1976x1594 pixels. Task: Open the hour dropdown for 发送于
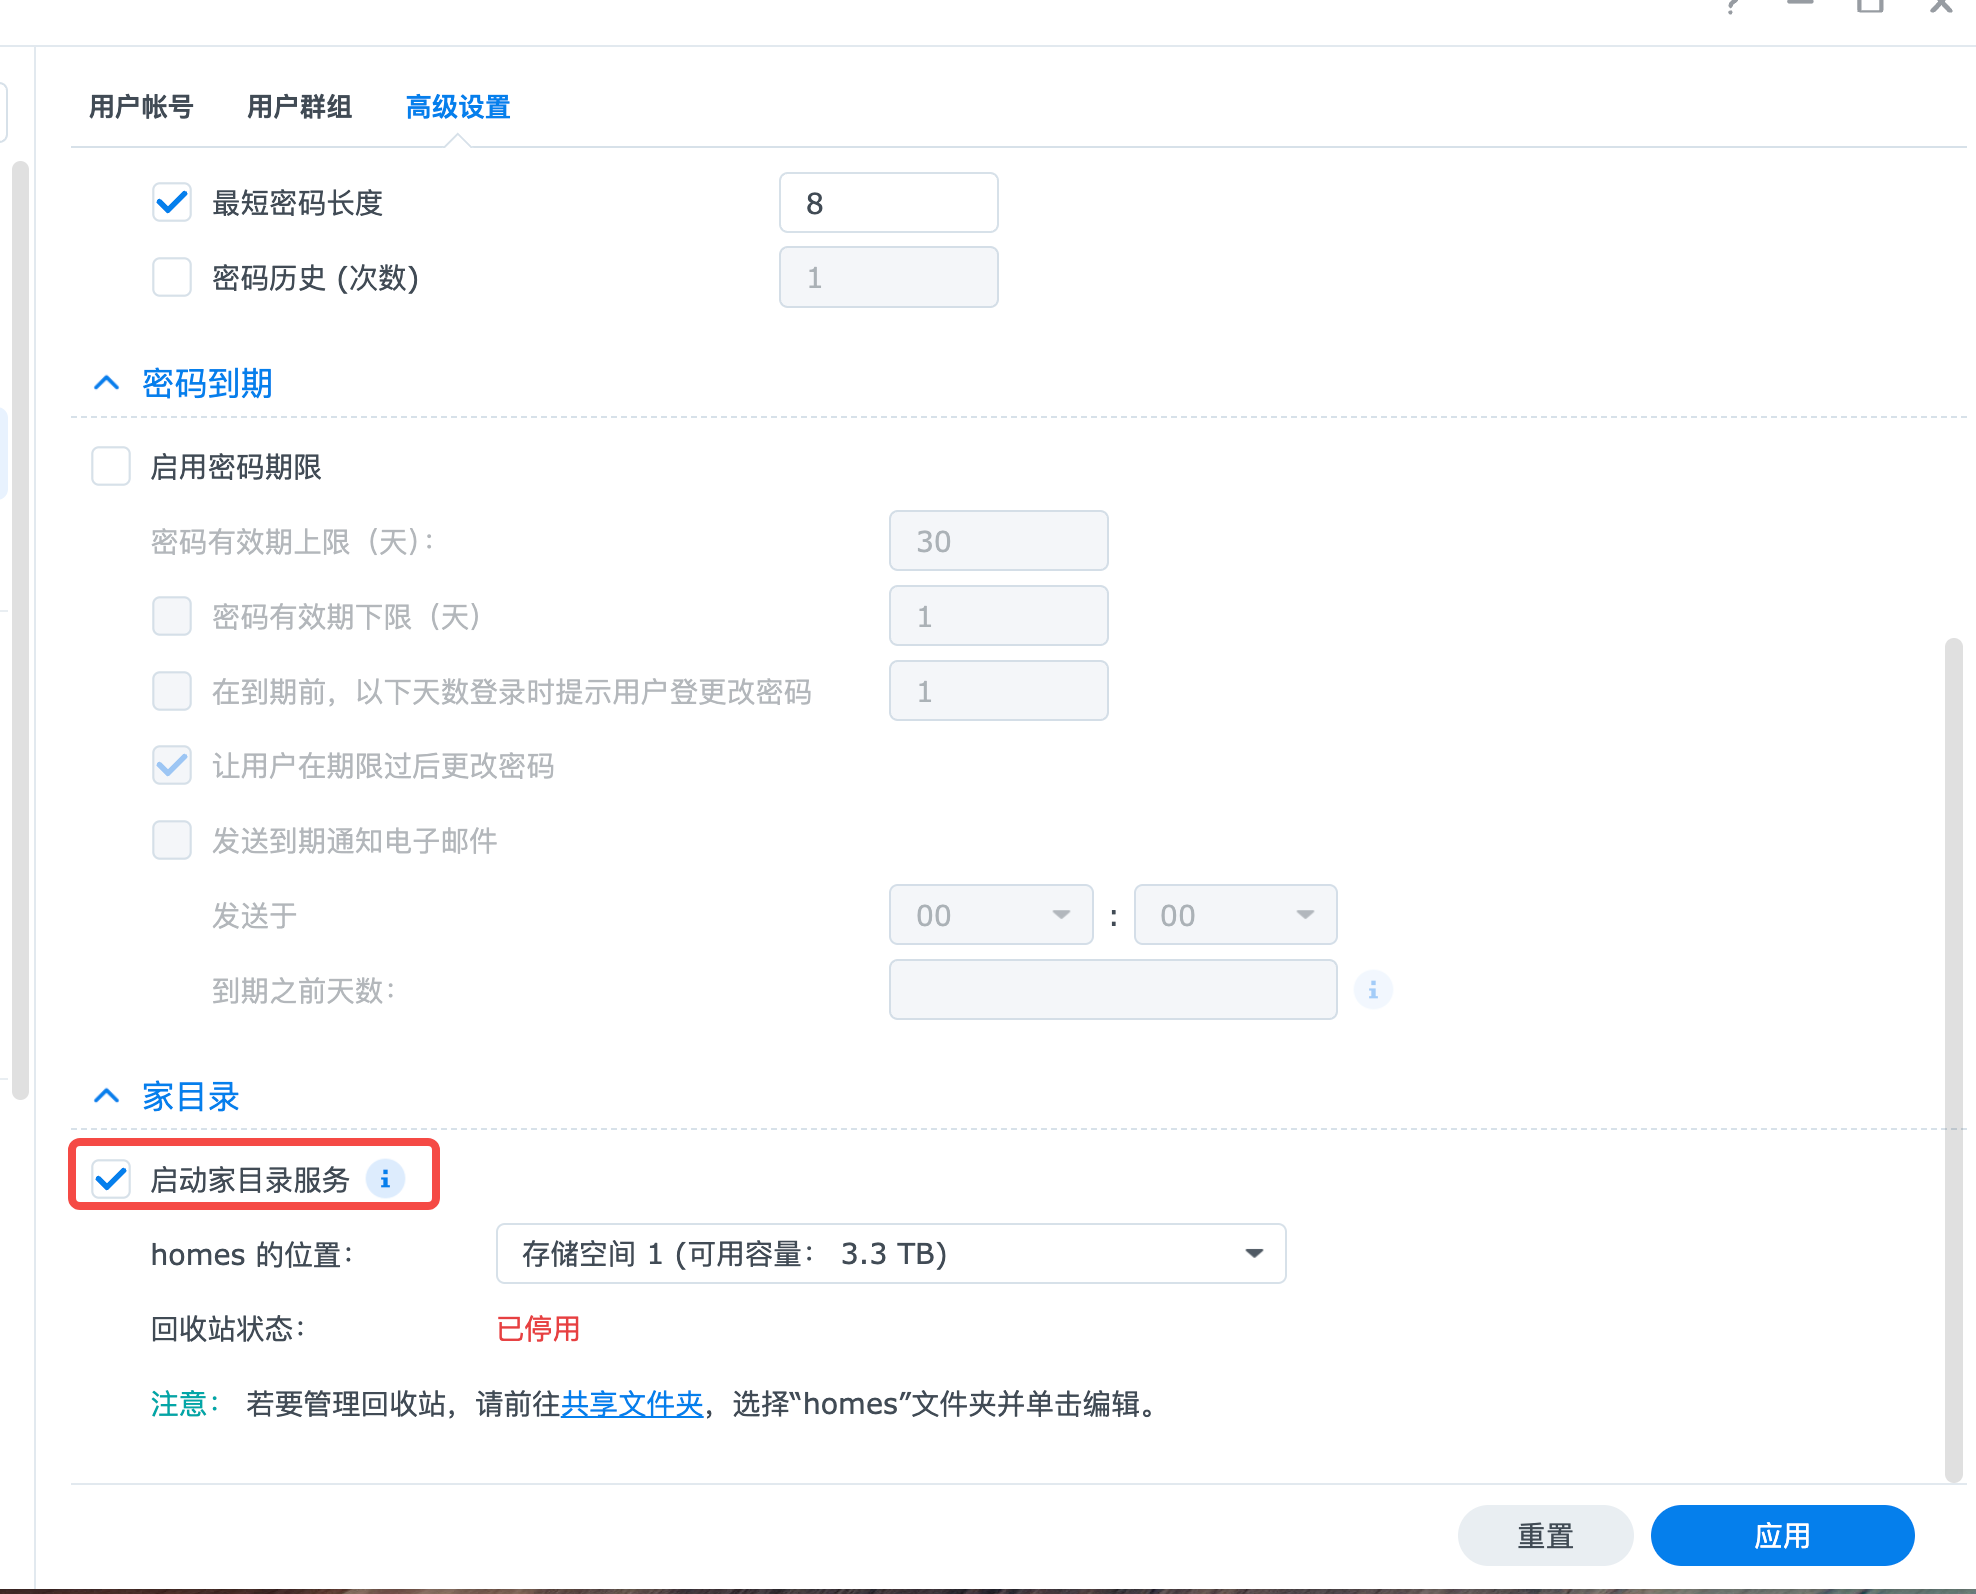point(990,915)
